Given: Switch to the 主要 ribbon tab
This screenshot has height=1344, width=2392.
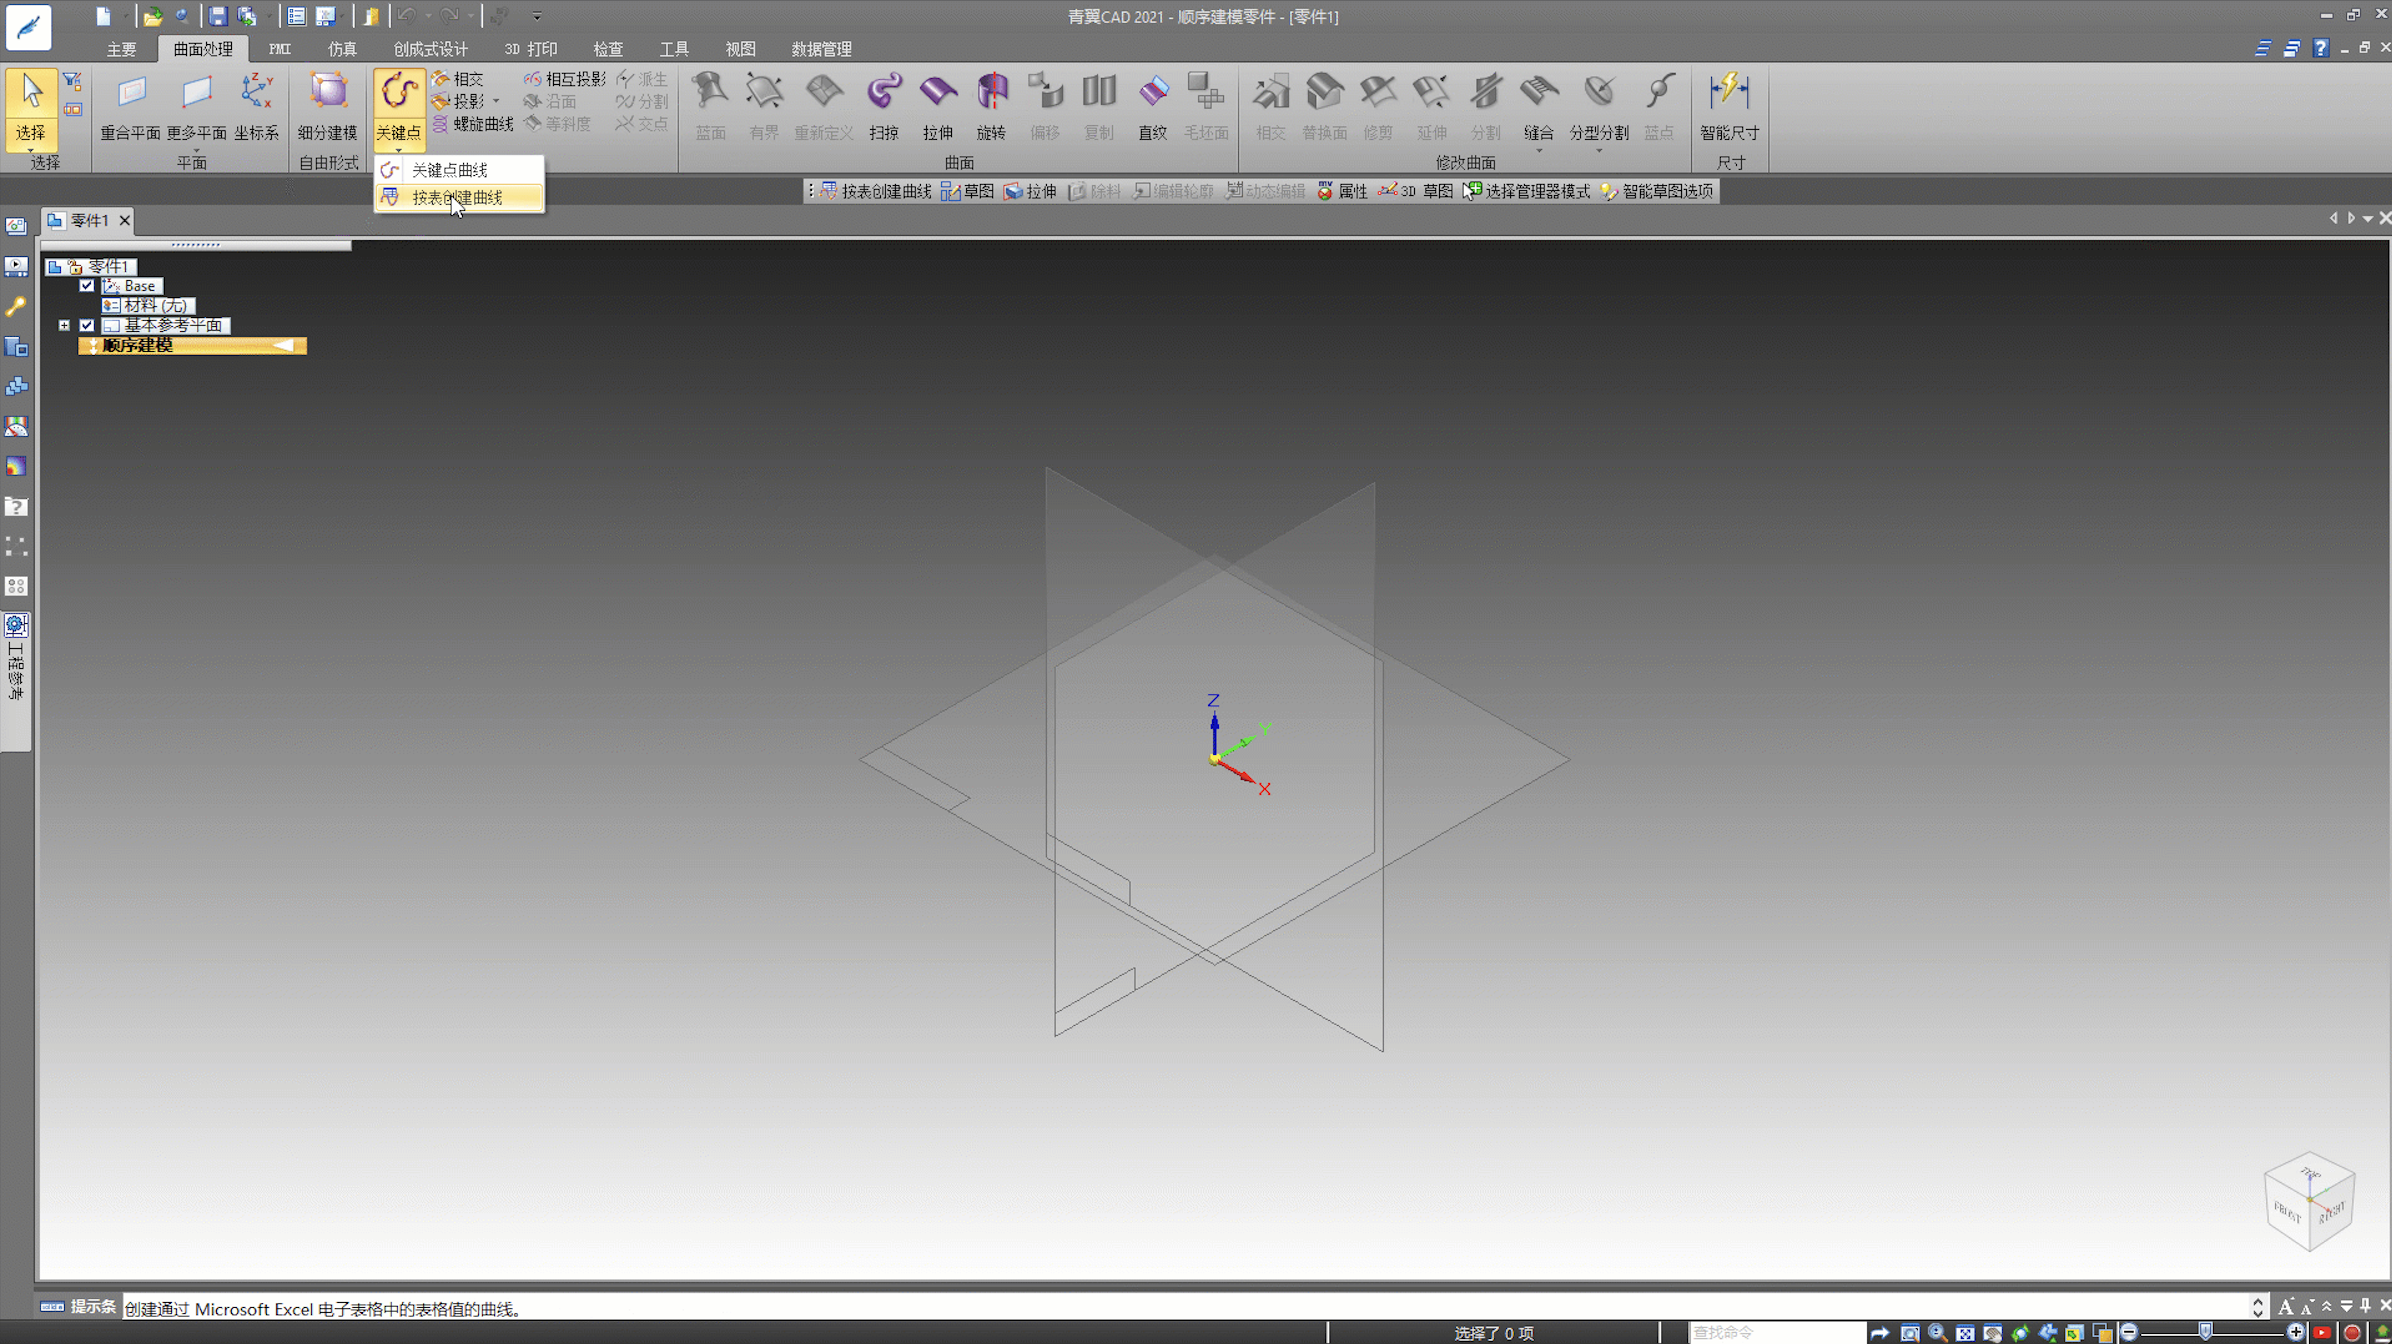Looking at the screenshot, I should [x=122, y=49].
